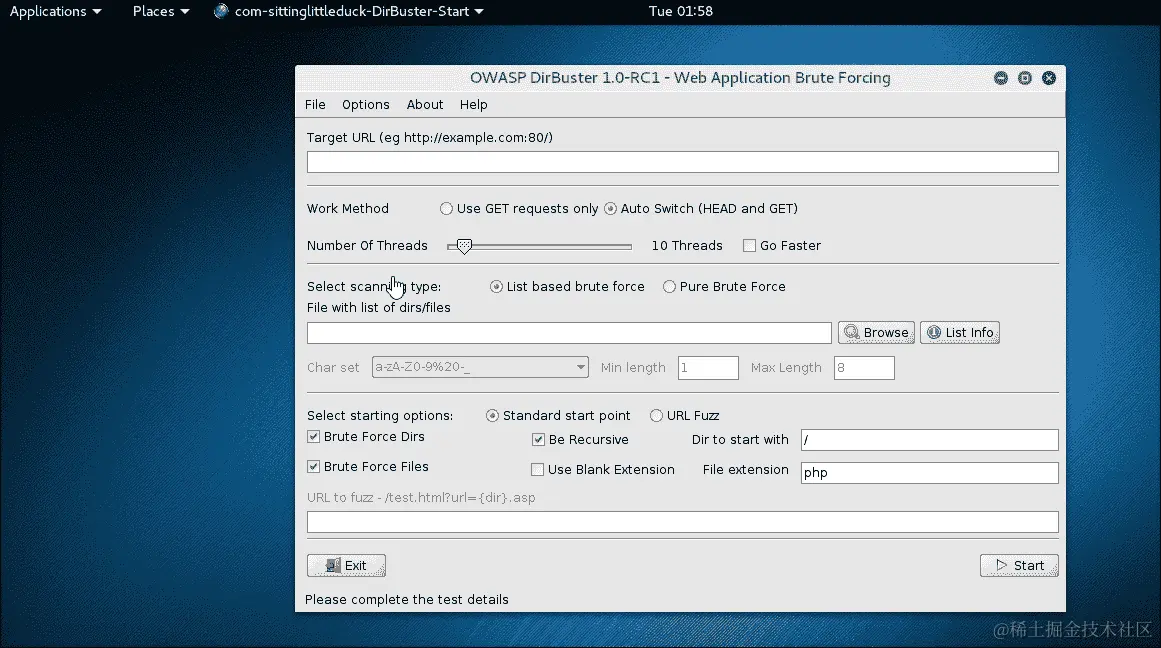Click the 'Please complete the test details' status text
The width and height of the screenshot is (1161, 648).
coord(406,600)
